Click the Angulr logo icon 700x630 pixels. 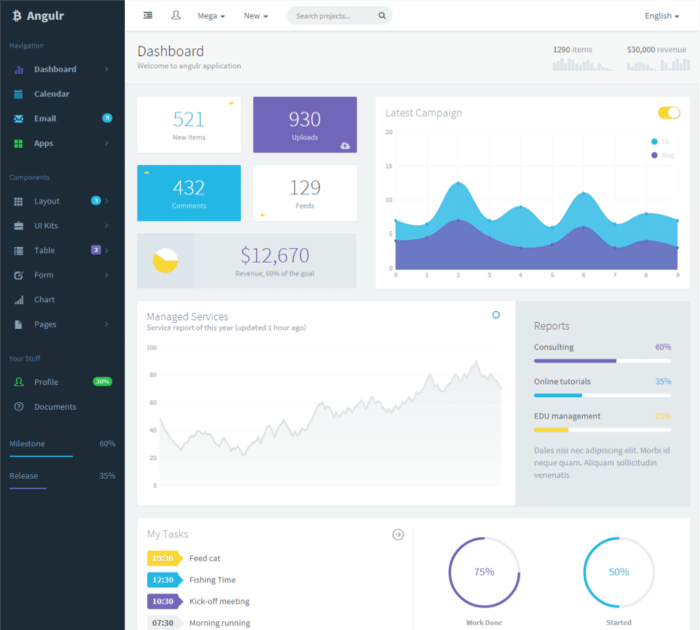(17, 15)
